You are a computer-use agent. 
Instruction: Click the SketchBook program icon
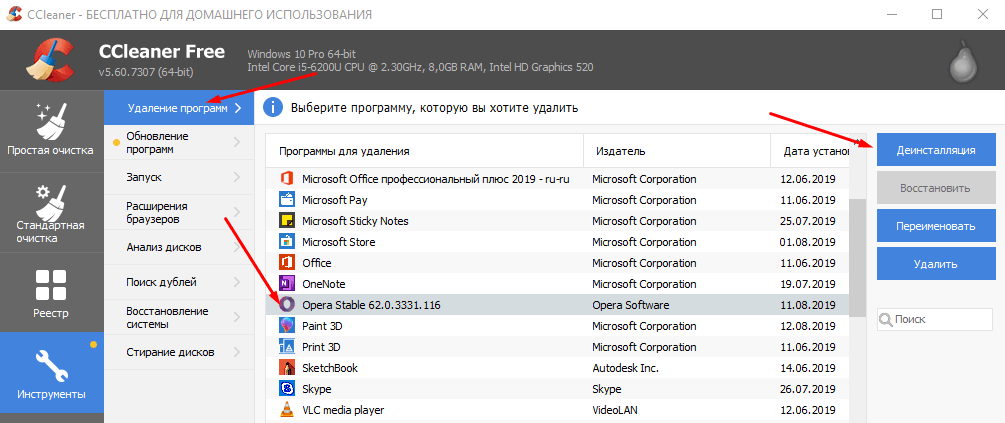pyautogui.click(x=287, y=368)
